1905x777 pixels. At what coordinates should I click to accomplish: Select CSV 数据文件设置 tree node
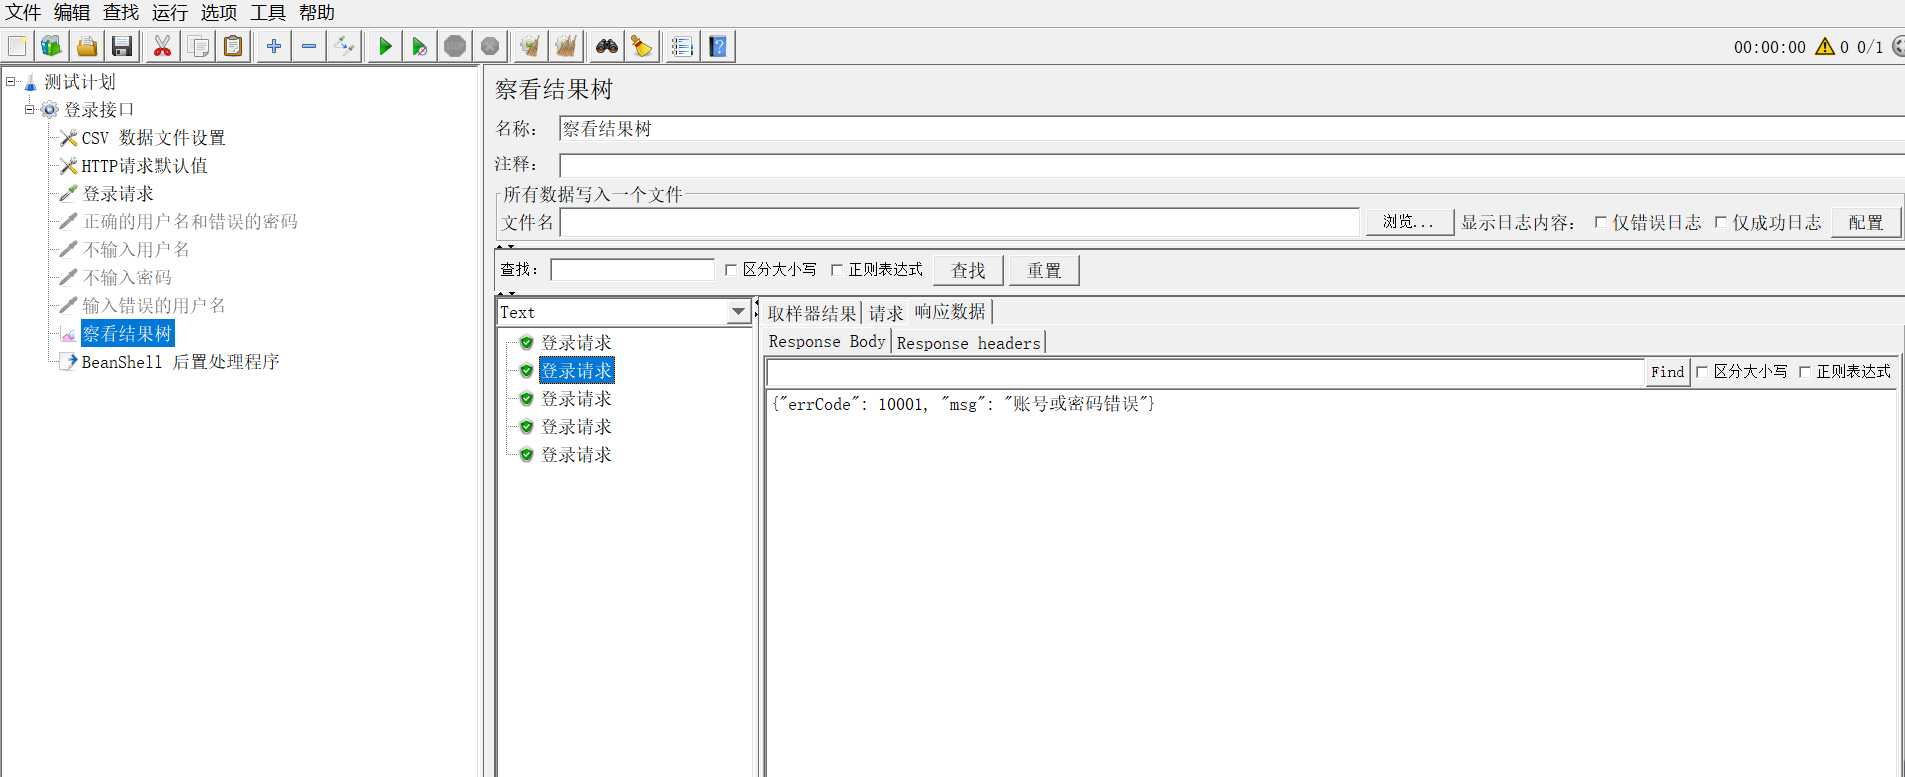point(153,138)
